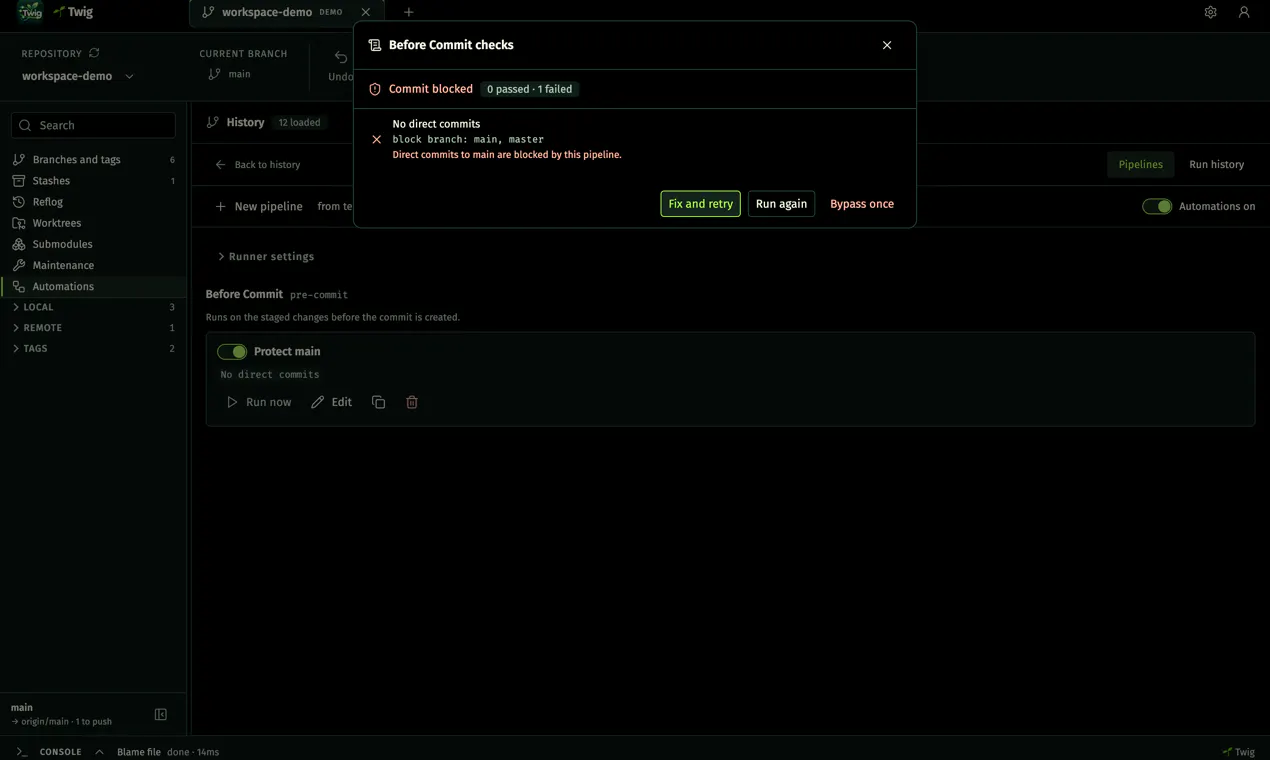The width and height of the screenshot is (1270, 760).
Task: Toggle the Protect main pipeline switch
Action: tap(232, 352)
